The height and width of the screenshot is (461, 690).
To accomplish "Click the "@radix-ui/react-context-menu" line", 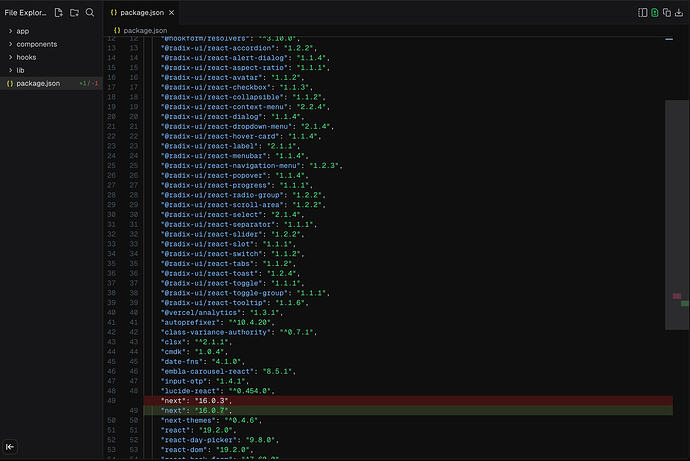I will (x=245, y=107).
